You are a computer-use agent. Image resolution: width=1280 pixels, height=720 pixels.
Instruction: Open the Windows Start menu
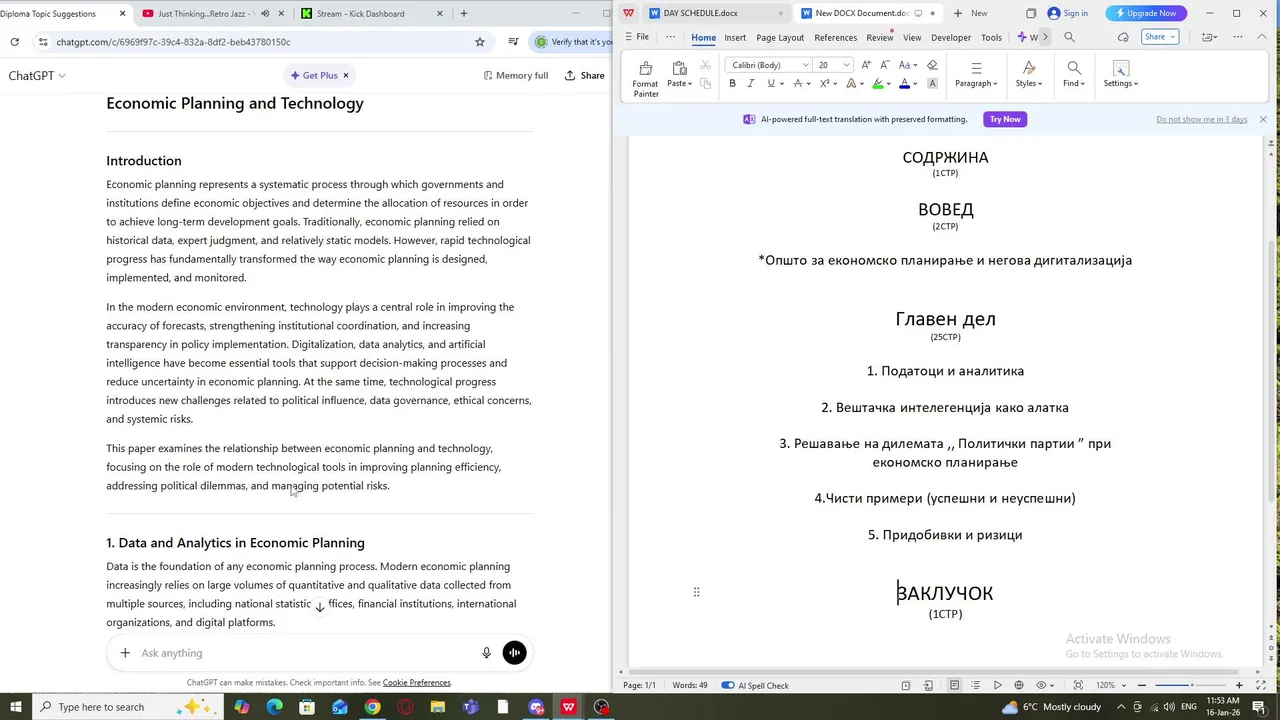(16, 707)
